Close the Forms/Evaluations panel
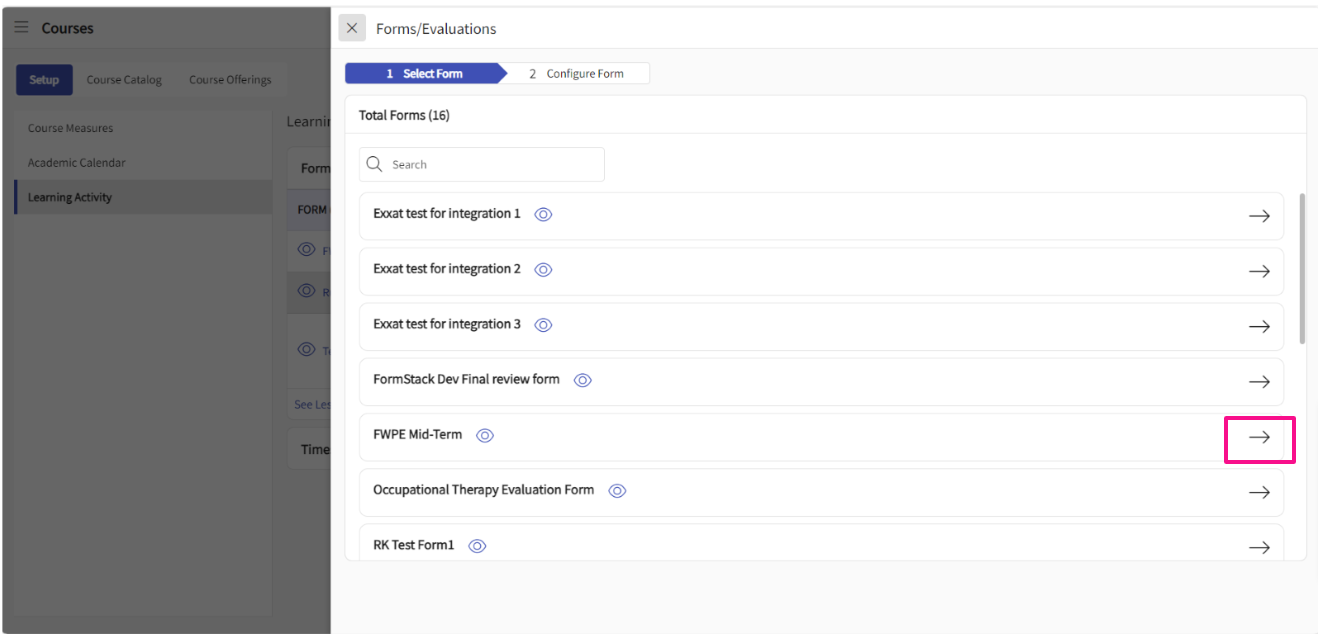 pyautogui.click(x=351, y=28)
